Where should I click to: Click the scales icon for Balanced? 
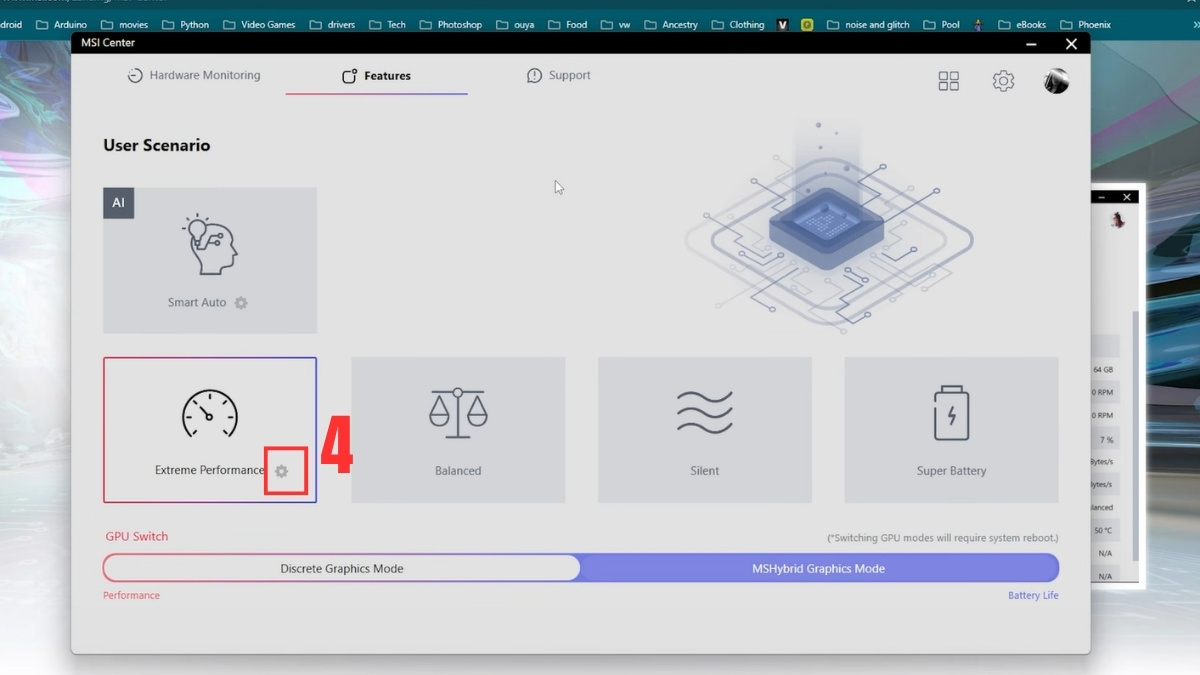pyautogui.click(x=458, y=413)
